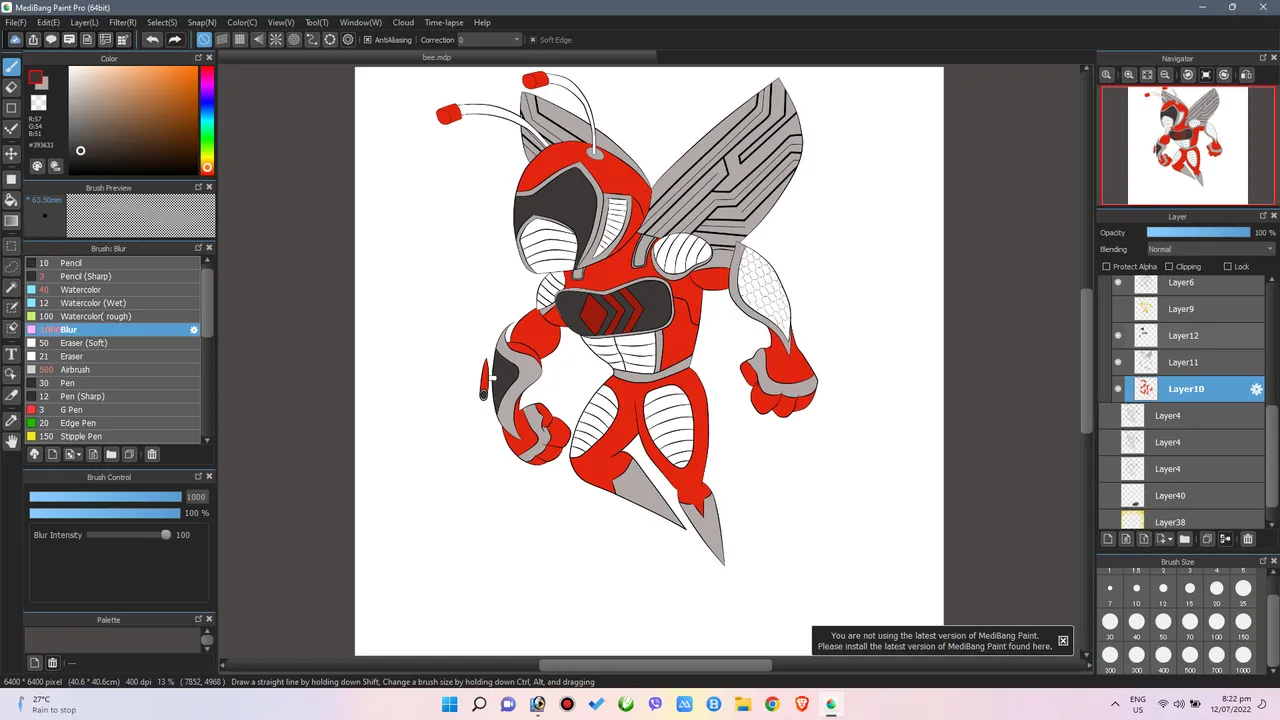The width and height of the screenshot is (1280, 720).
Task: Open the Layer menu
Action: pos(84,22)
